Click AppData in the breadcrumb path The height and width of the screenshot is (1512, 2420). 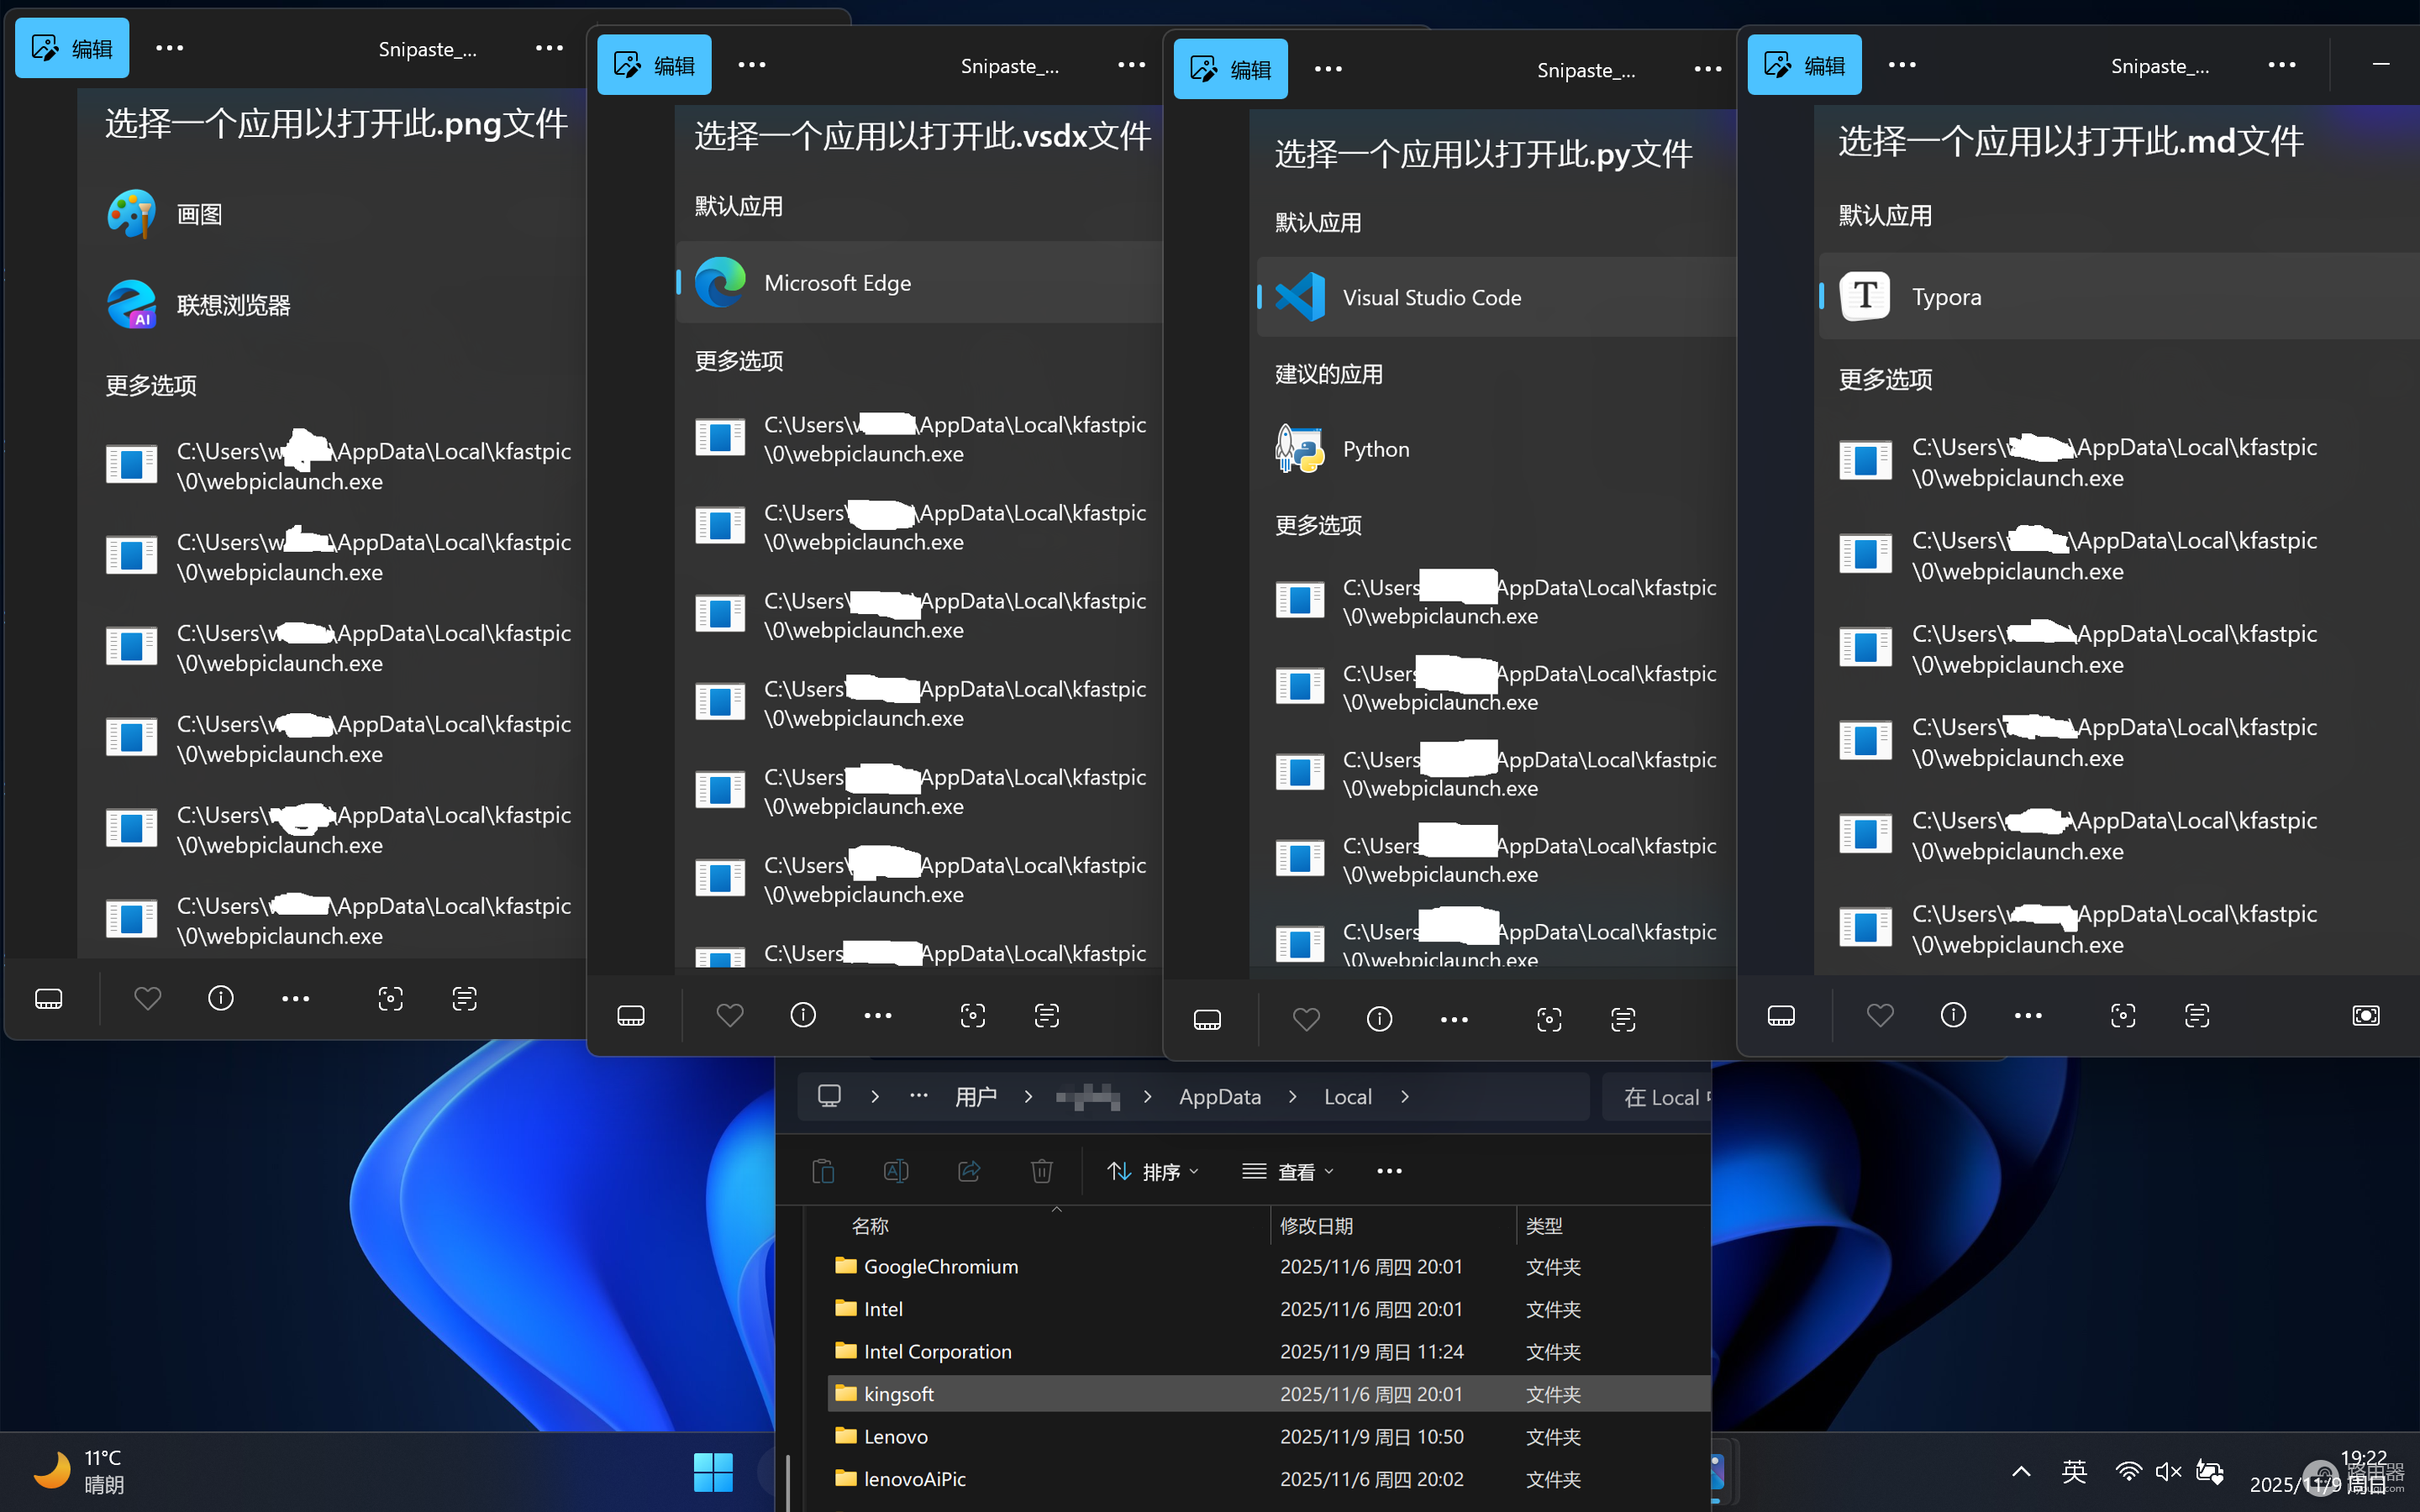click(1220, 1097)
